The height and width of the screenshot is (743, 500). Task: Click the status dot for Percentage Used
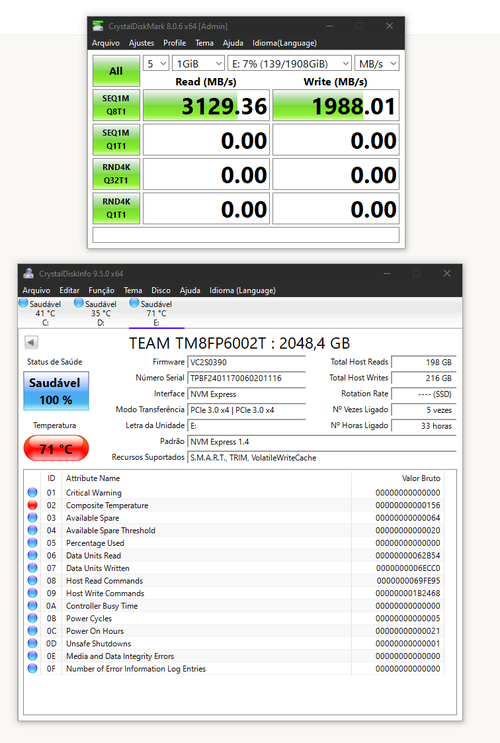(32, 543)
